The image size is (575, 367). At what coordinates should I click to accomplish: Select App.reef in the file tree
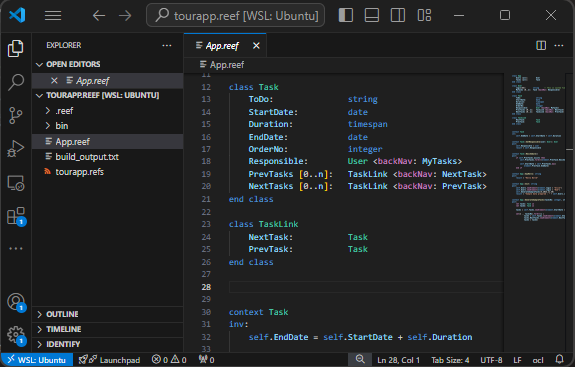(107, 142)
